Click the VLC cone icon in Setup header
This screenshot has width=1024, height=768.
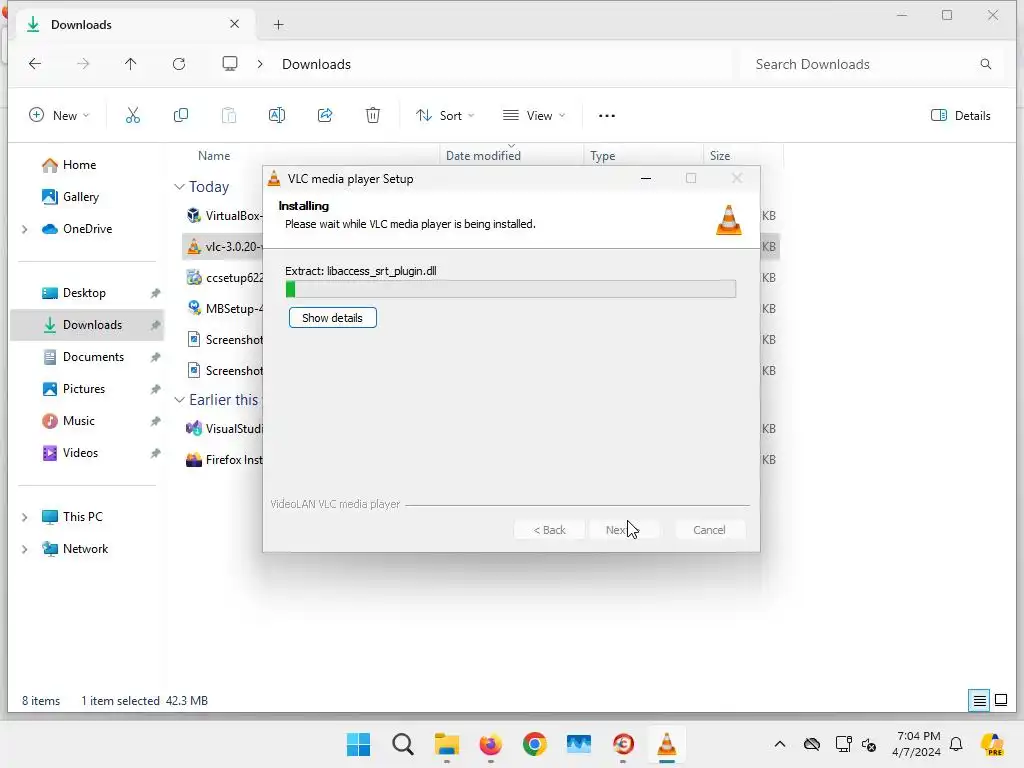pos(729,219)
